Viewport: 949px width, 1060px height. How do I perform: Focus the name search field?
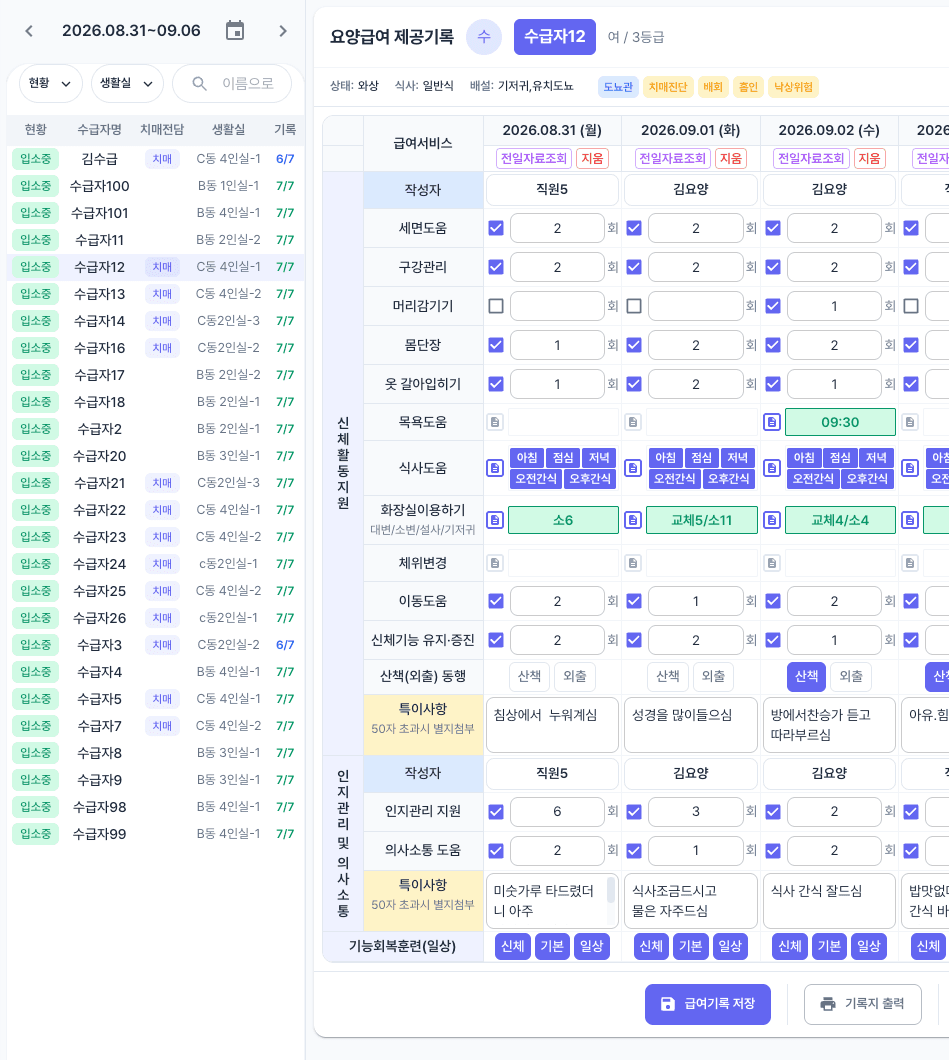click(232, 83)
